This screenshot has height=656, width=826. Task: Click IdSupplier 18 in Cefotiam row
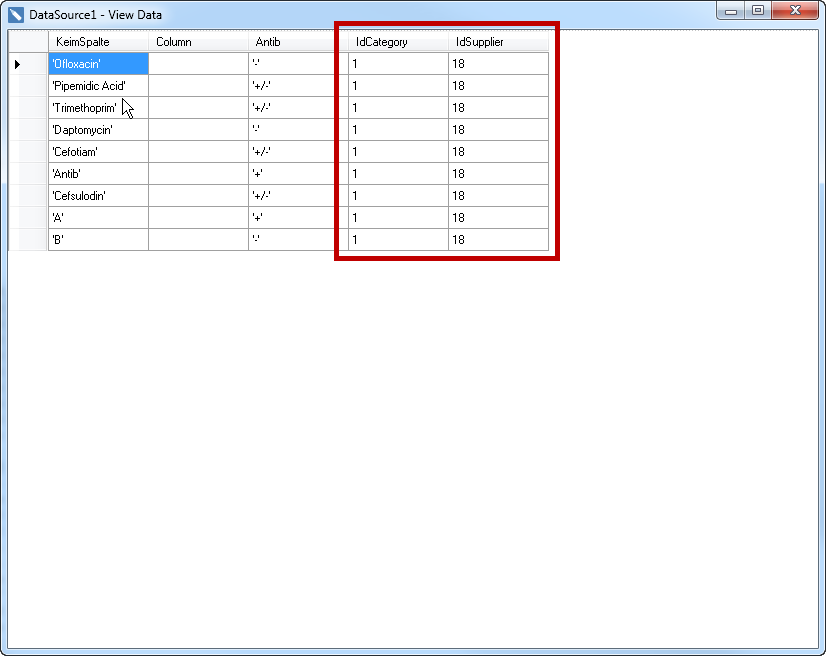coord(499,152)
